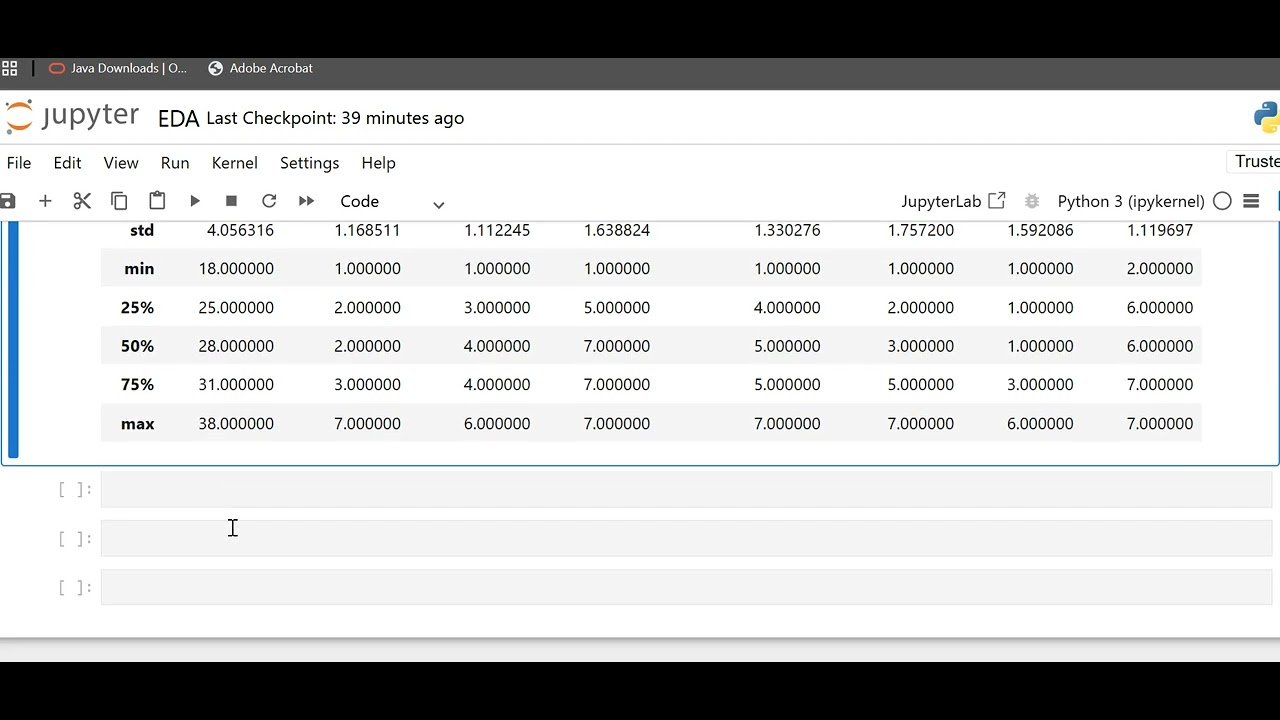The width and height of the screenshot is (1280, 720).
Task: Select std value 1.757200
Action: tap(921, 230)
